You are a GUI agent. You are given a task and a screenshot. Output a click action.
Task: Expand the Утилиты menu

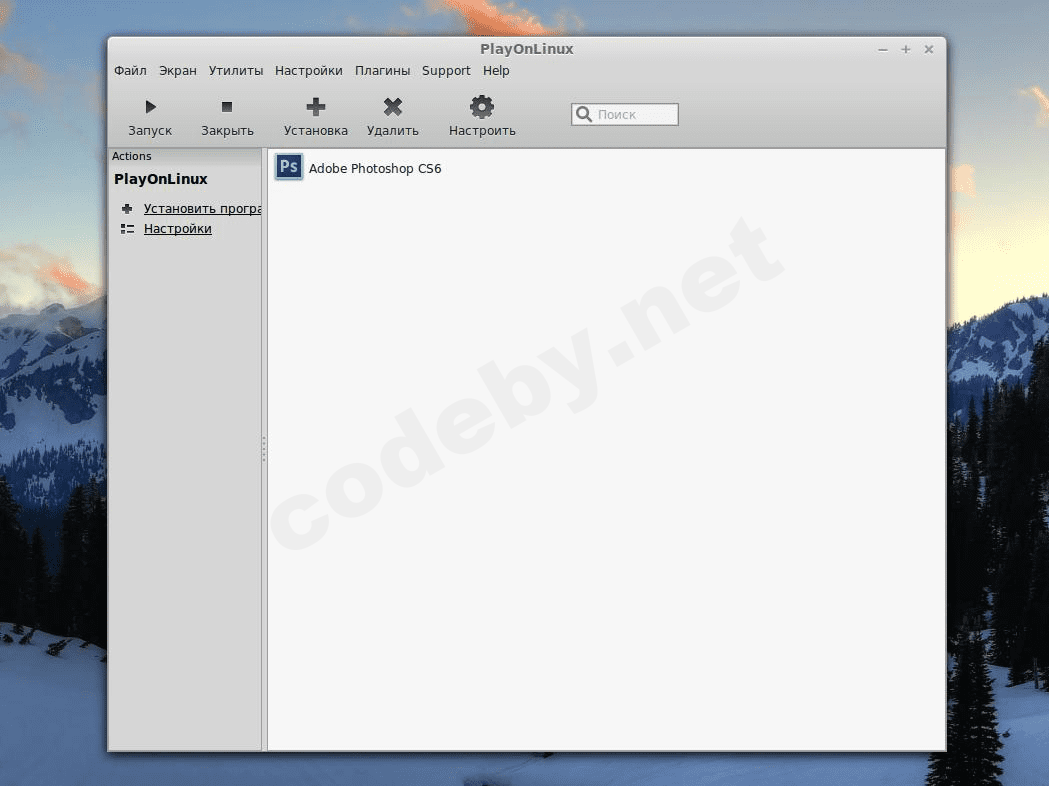coord(236,71)
